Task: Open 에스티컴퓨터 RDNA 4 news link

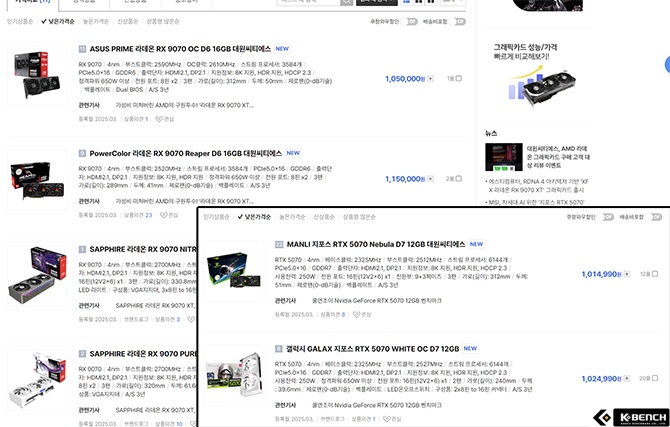Action: pyautogui.click(x=539, y=186)
